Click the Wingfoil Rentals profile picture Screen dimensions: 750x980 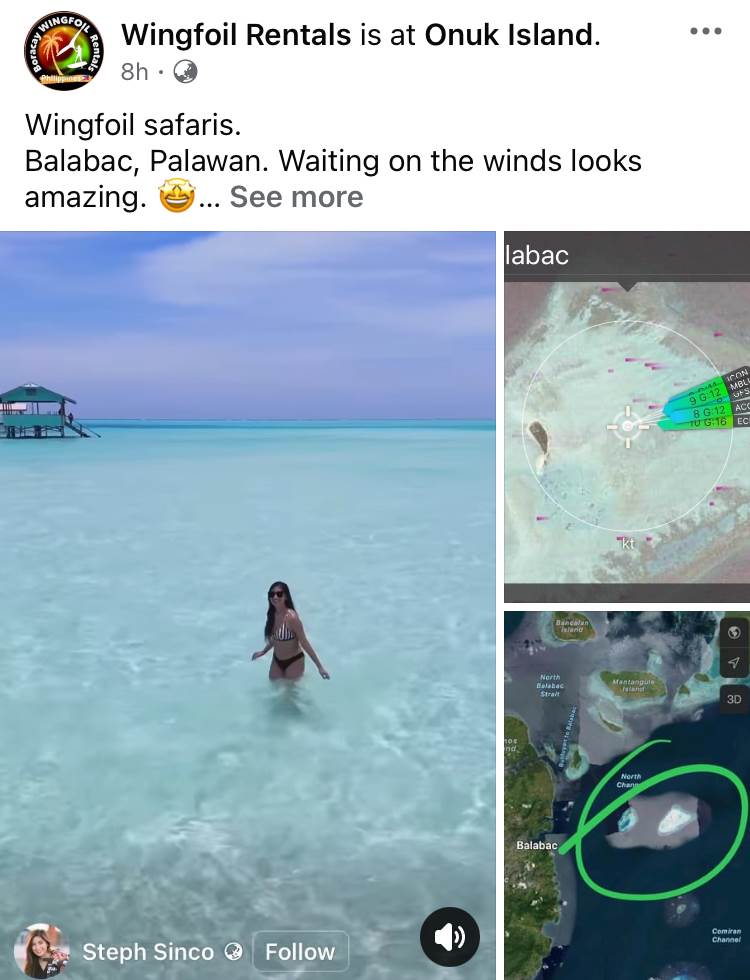click(x=64, y=51)
